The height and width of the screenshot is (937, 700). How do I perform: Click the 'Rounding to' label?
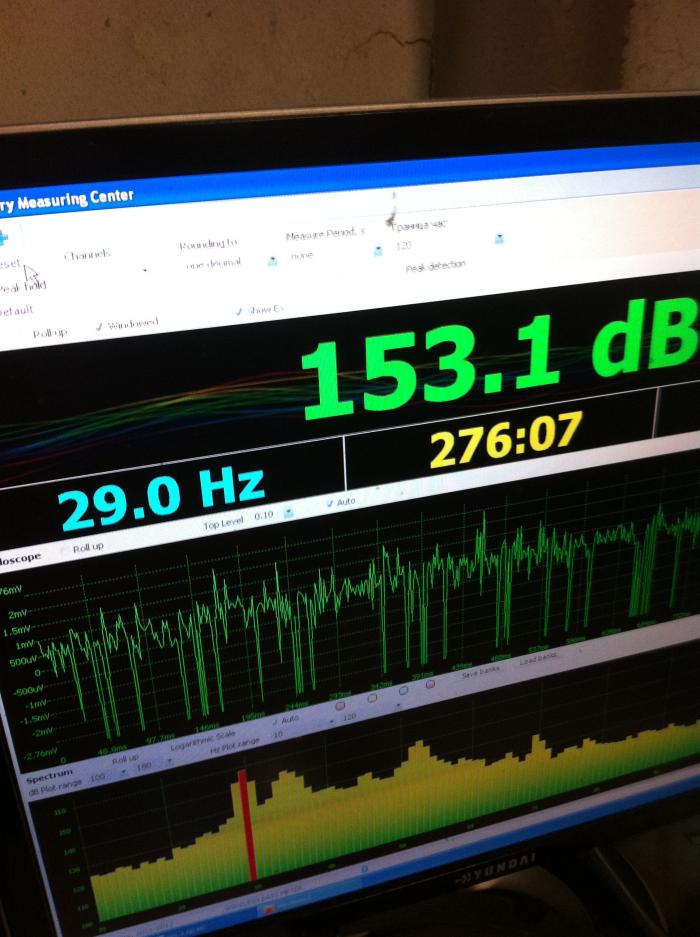click(x=208, y=244)
